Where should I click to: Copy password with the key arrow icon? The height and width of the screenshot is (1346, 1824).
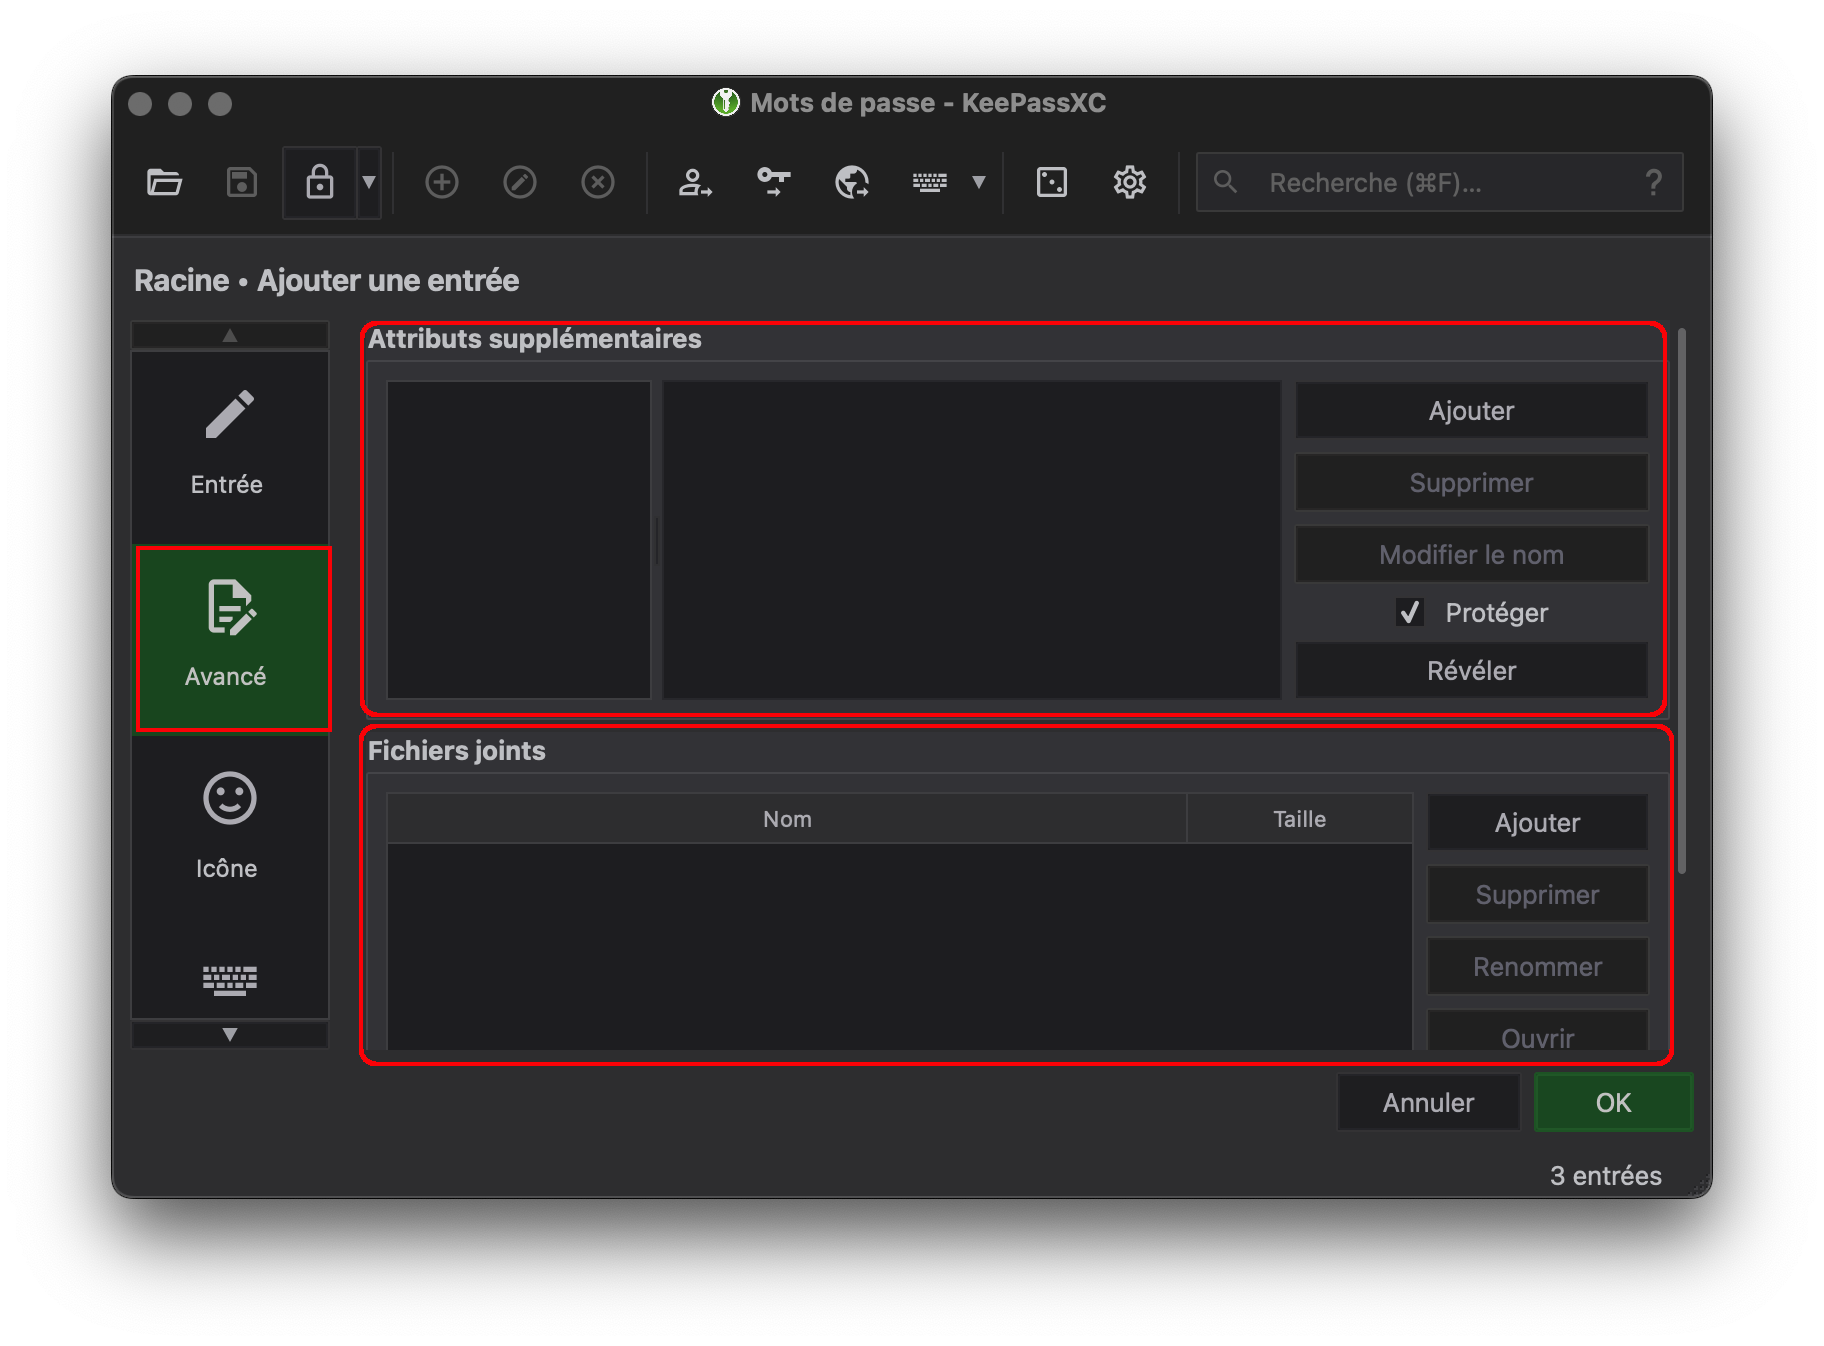click(773, 182)
